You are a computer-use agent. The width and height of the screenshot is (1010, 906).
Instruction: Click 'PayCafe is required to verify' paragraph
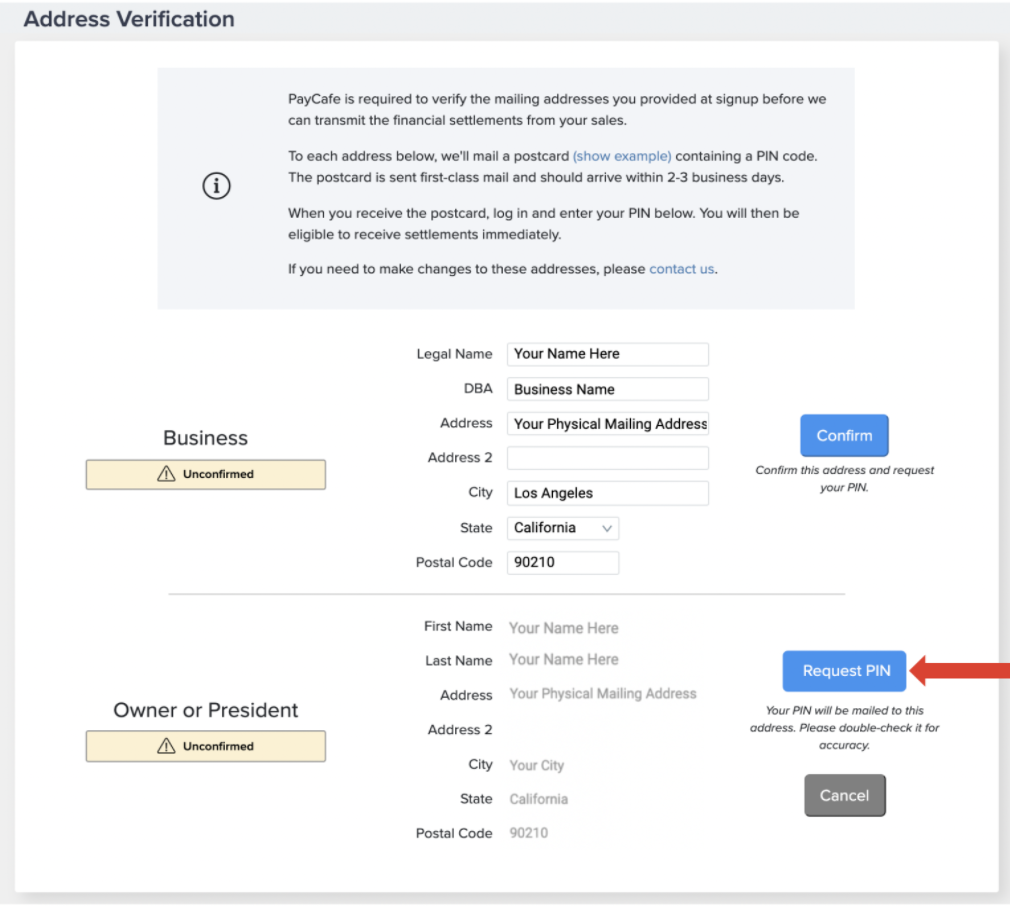pos(557,109)
